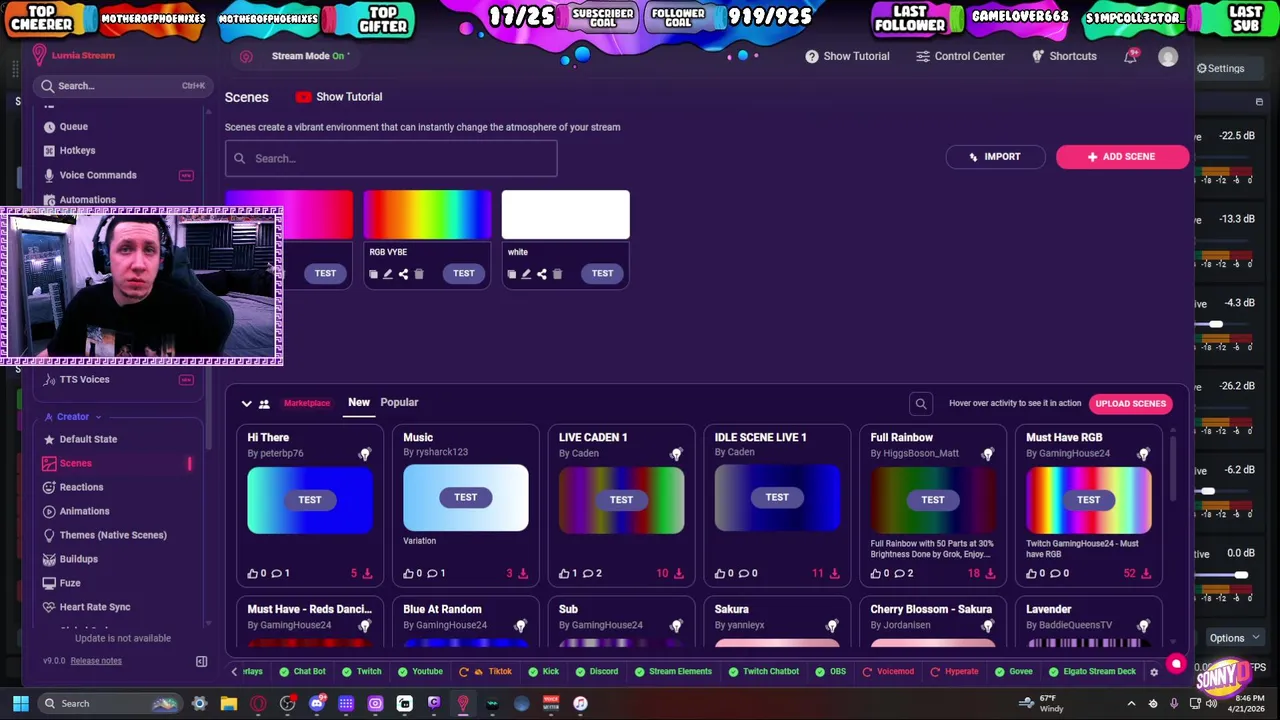Open Buildups in the sidebar
Screen dimensions: 1280x720
78,560
